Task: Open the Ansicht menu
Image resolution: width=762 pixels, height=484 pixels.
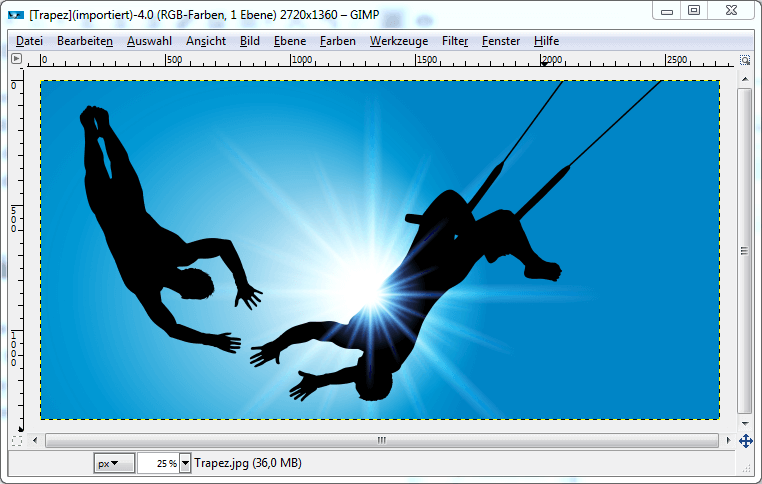Action: pyautogui.click(x=206, y=41)
